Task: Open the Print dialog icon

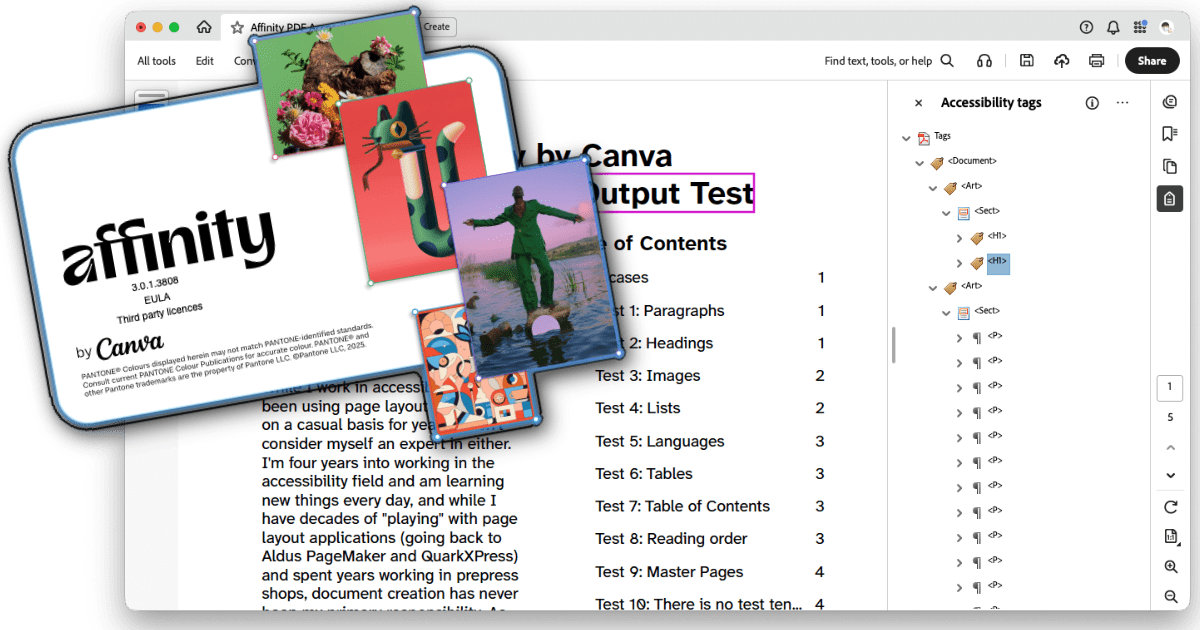Action: point(1096,60)
